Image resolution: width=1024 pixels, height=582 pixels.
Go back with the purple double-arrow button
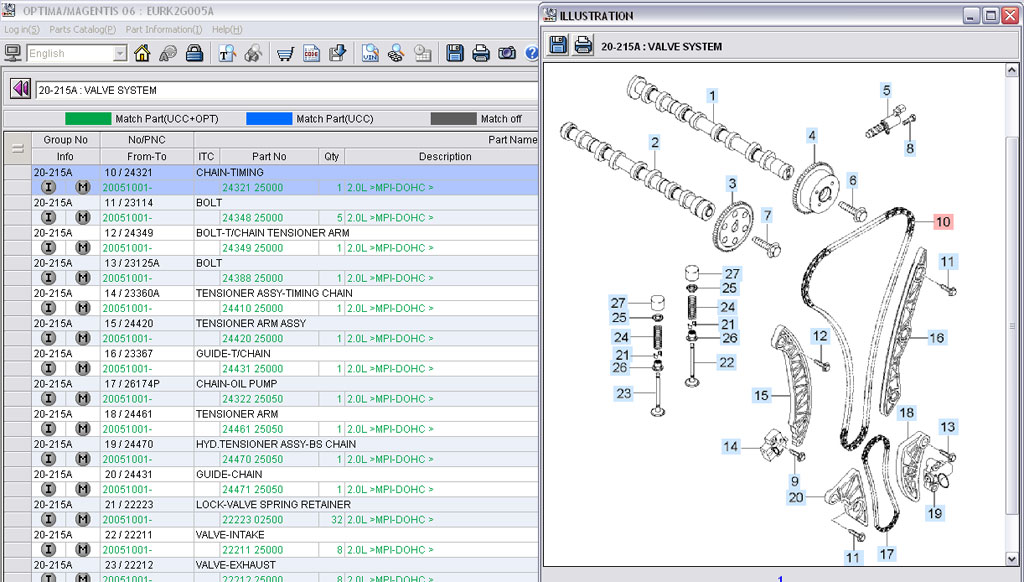click(x=20, y=89)
